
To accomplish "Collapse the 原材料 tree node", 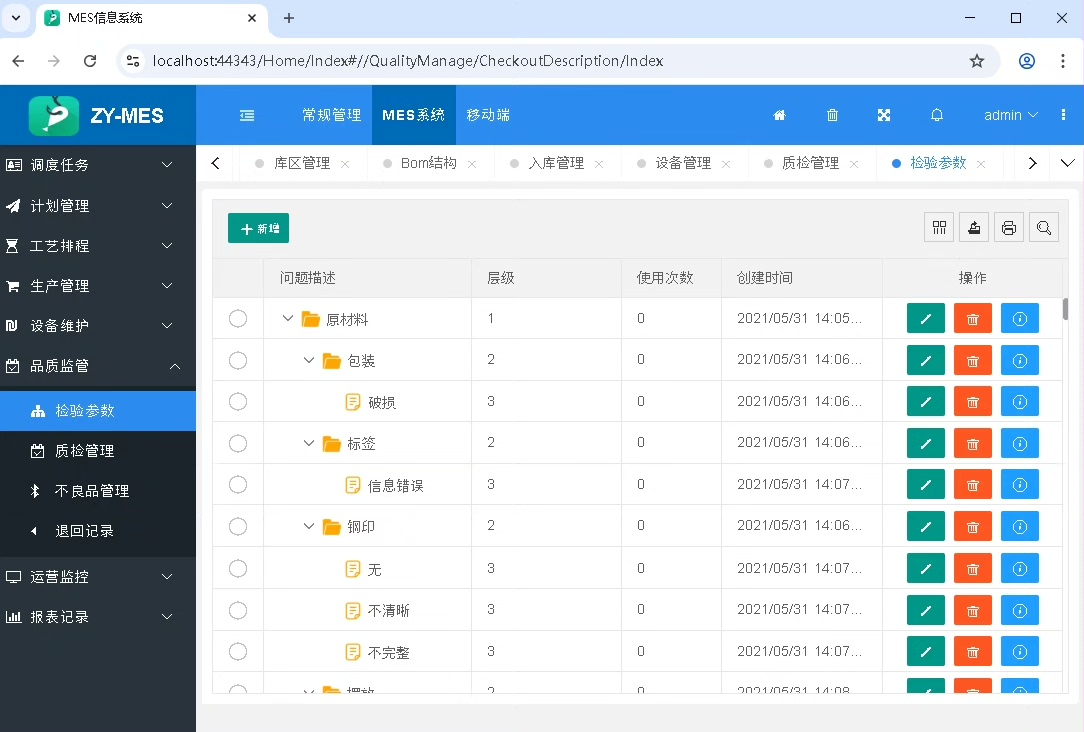I will point(288,319).
